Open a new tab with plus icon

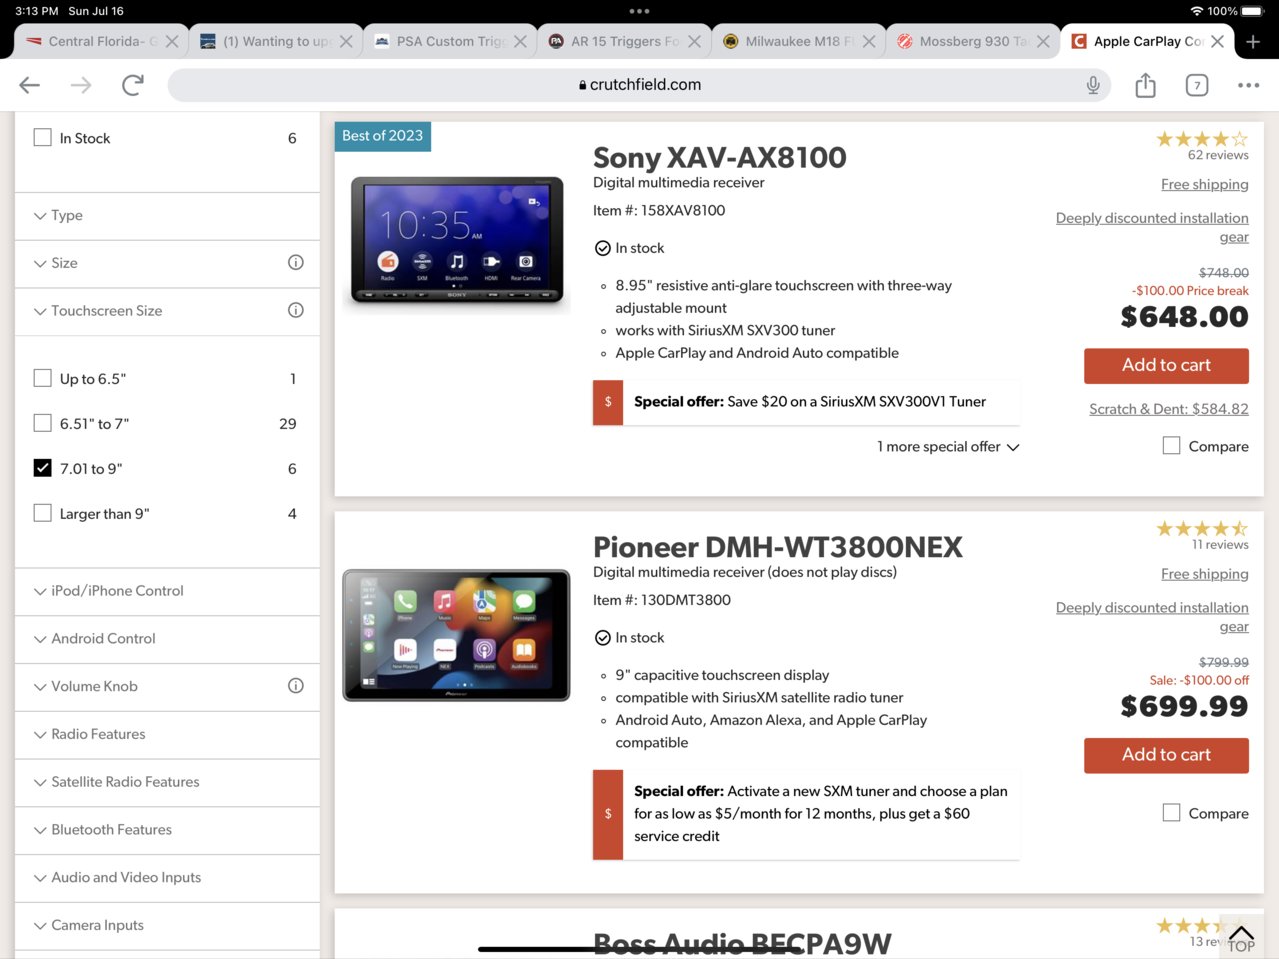tap(1253, 41)
